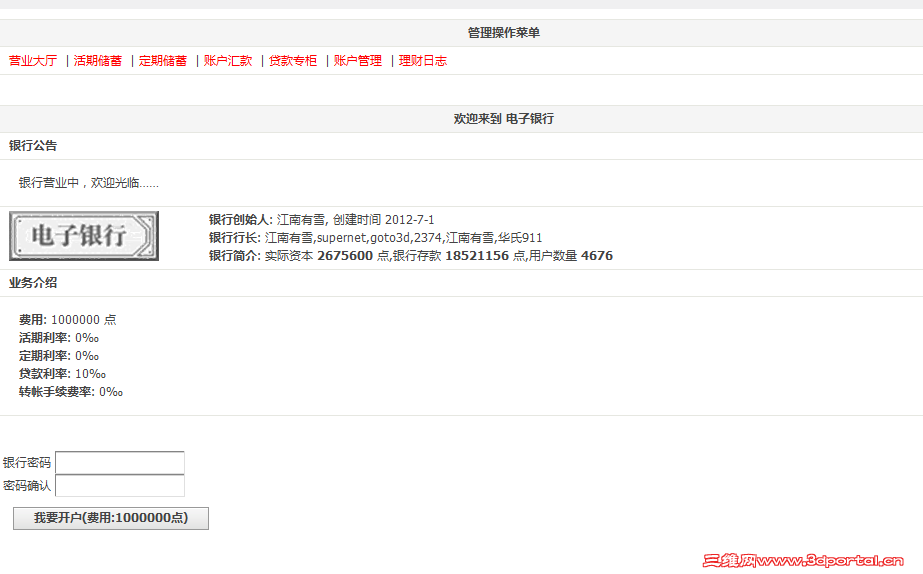The height and width of the screenshot is (574, 923).
Task: Click the 银行创始人 founder line
Action: coord(321,220)
